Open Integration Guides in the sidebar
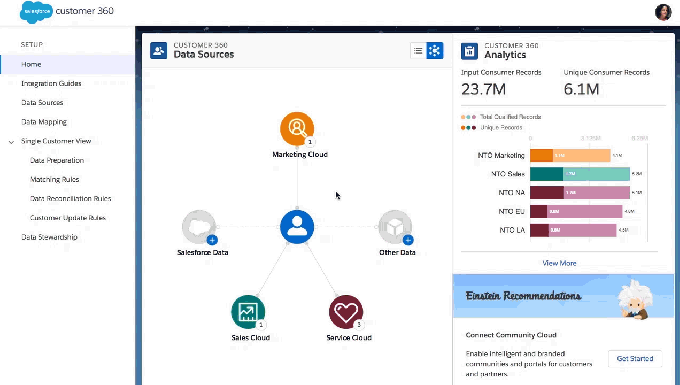 point(51,83)
